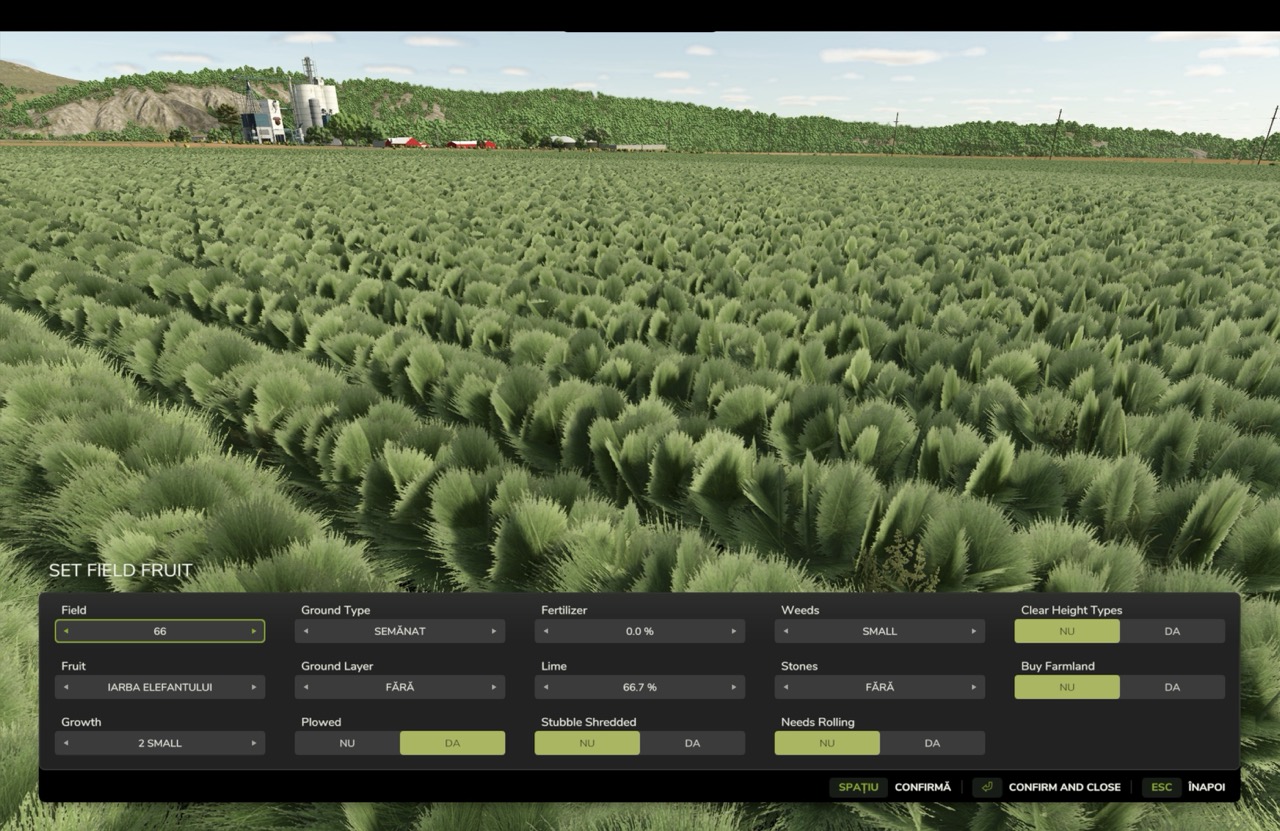
Task: Click the left arrow of Field selector
Action: click(x=66, y=631)
